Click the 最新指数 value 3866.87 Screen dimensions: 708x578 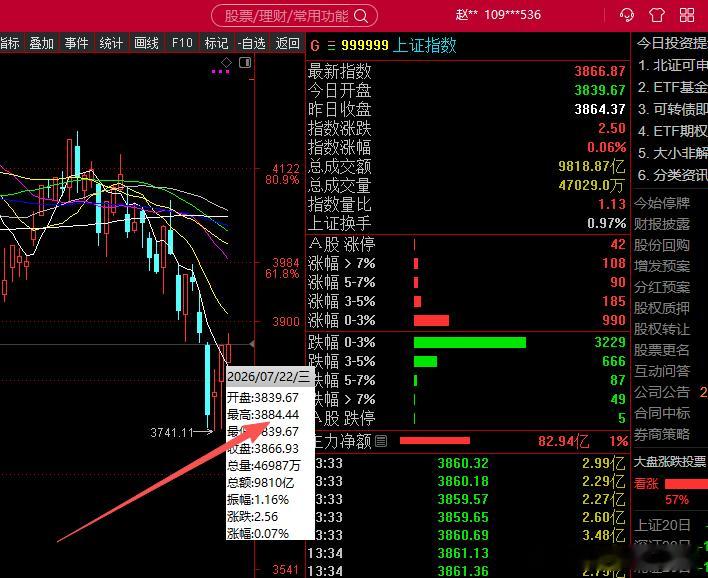point(600,71)
